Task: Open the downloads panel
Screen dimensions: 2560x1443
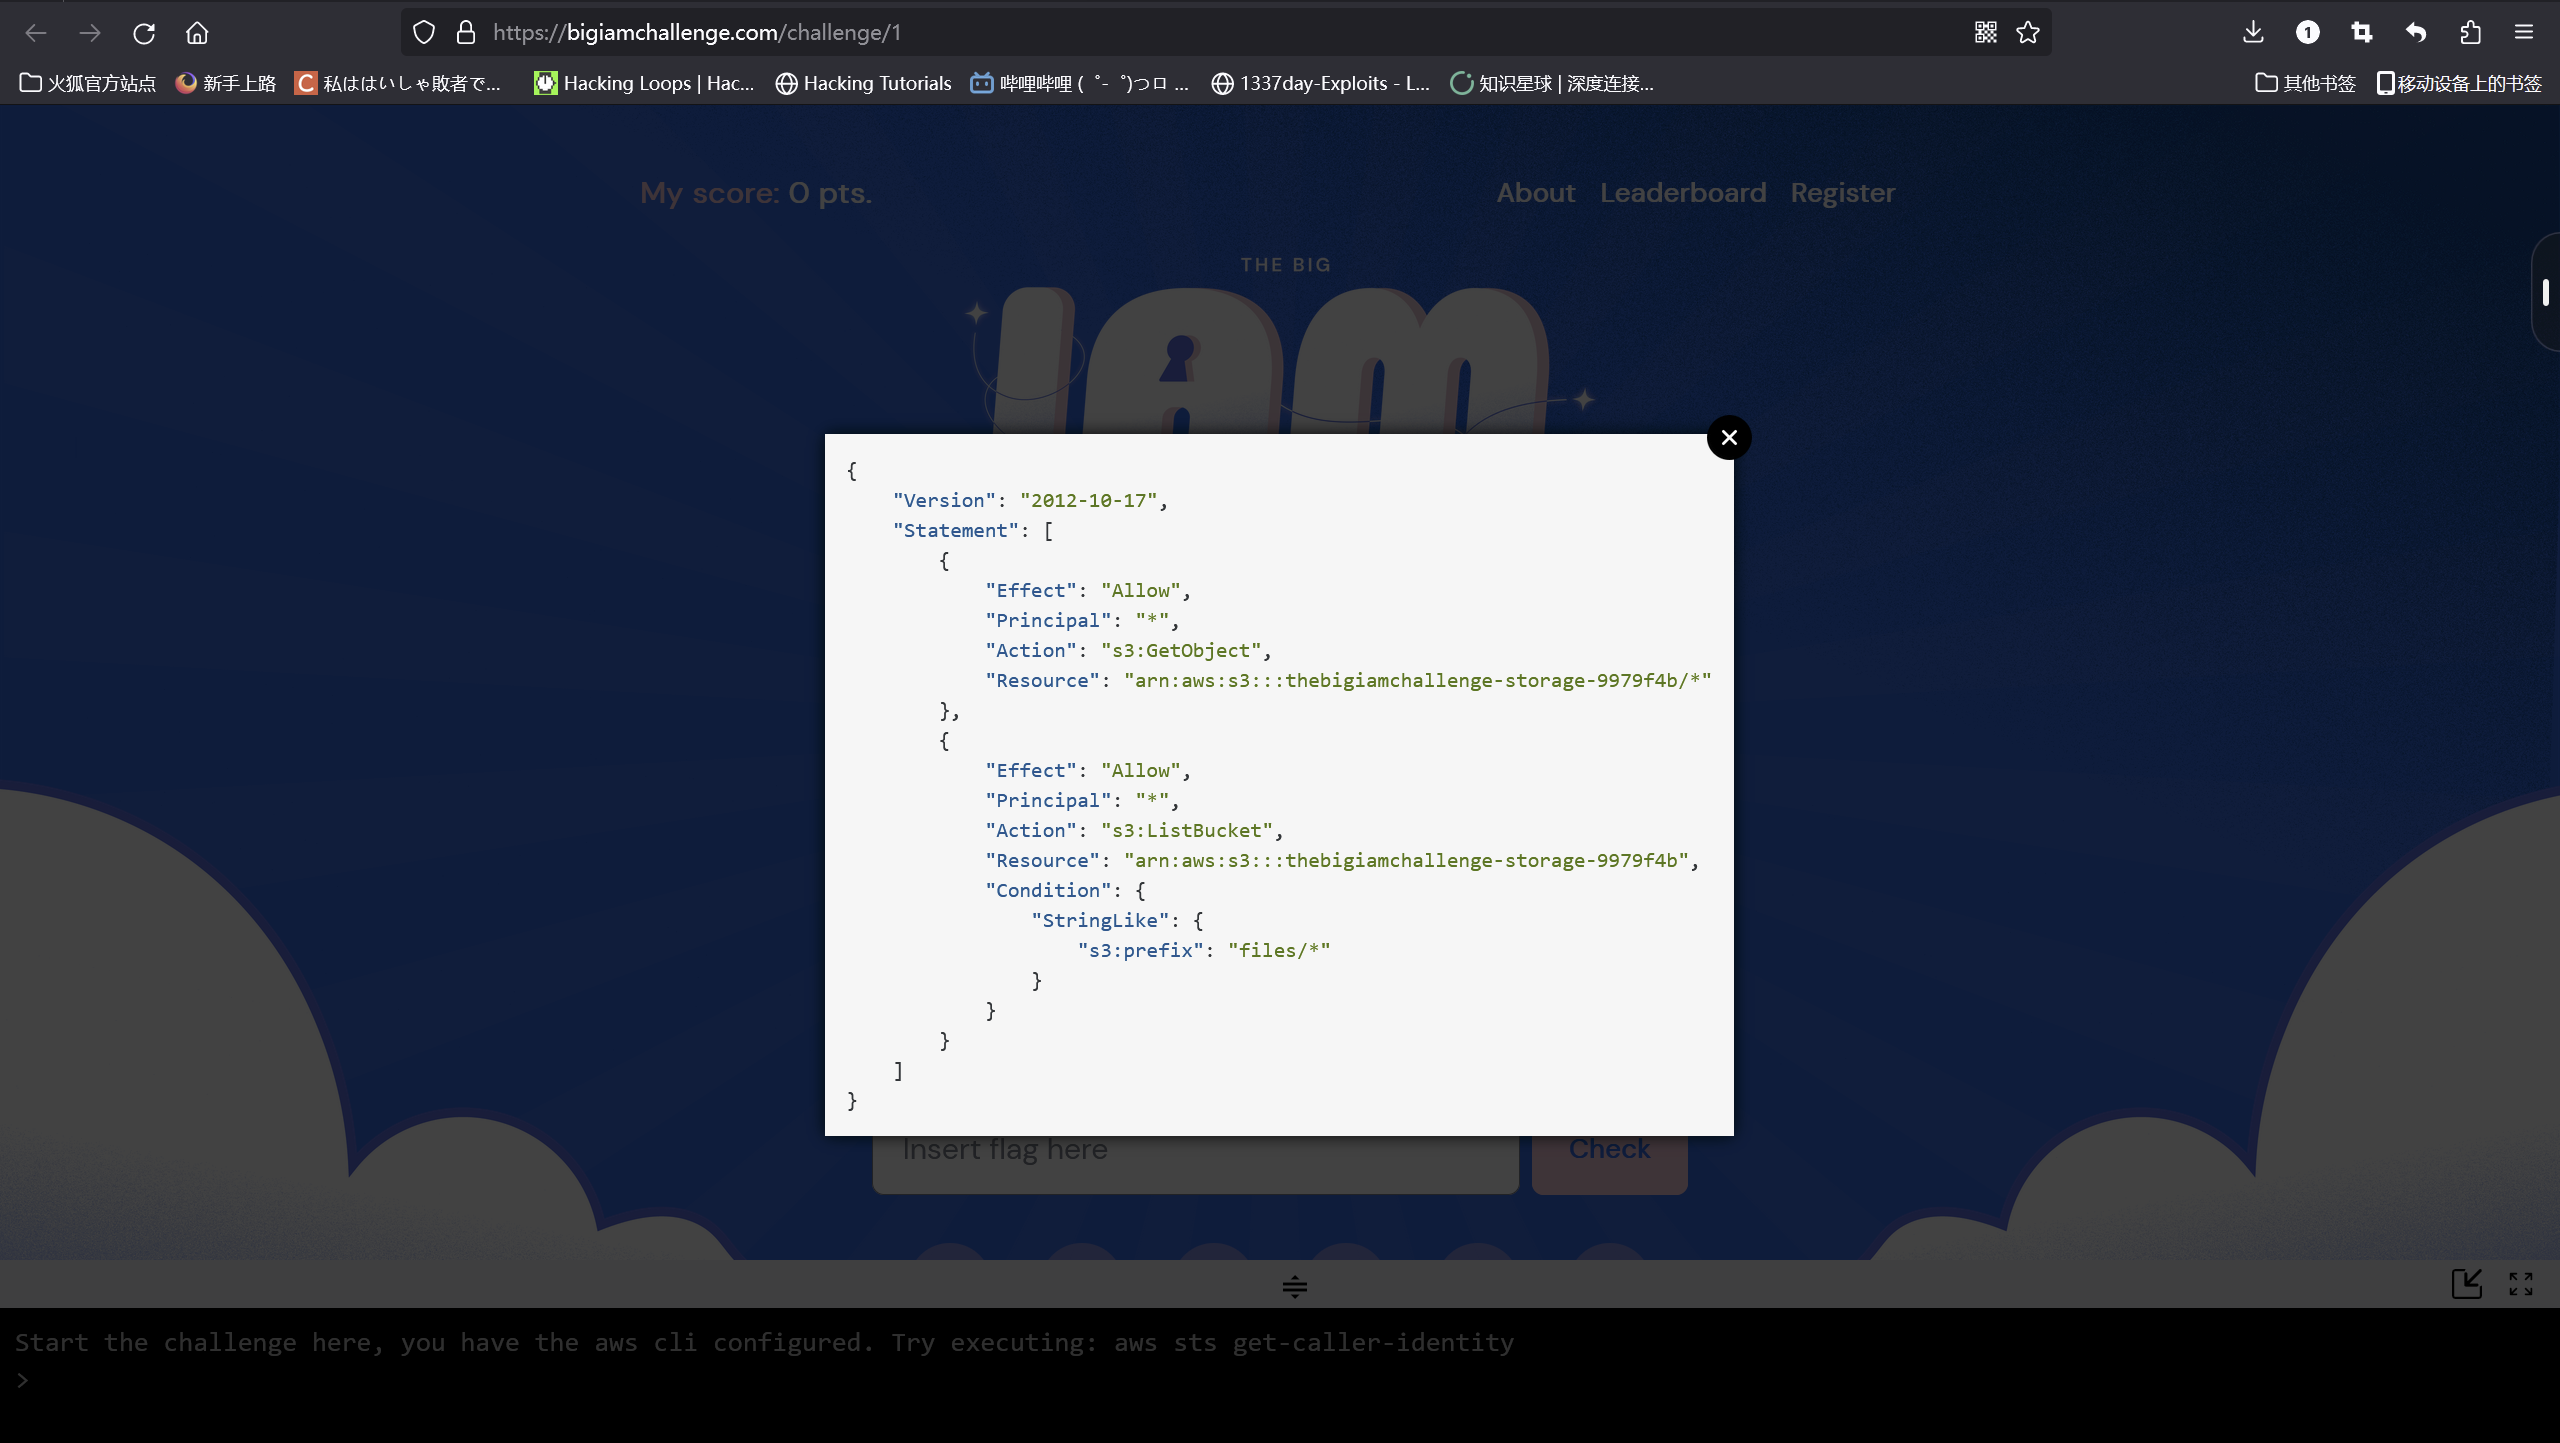Action: 2253,33
